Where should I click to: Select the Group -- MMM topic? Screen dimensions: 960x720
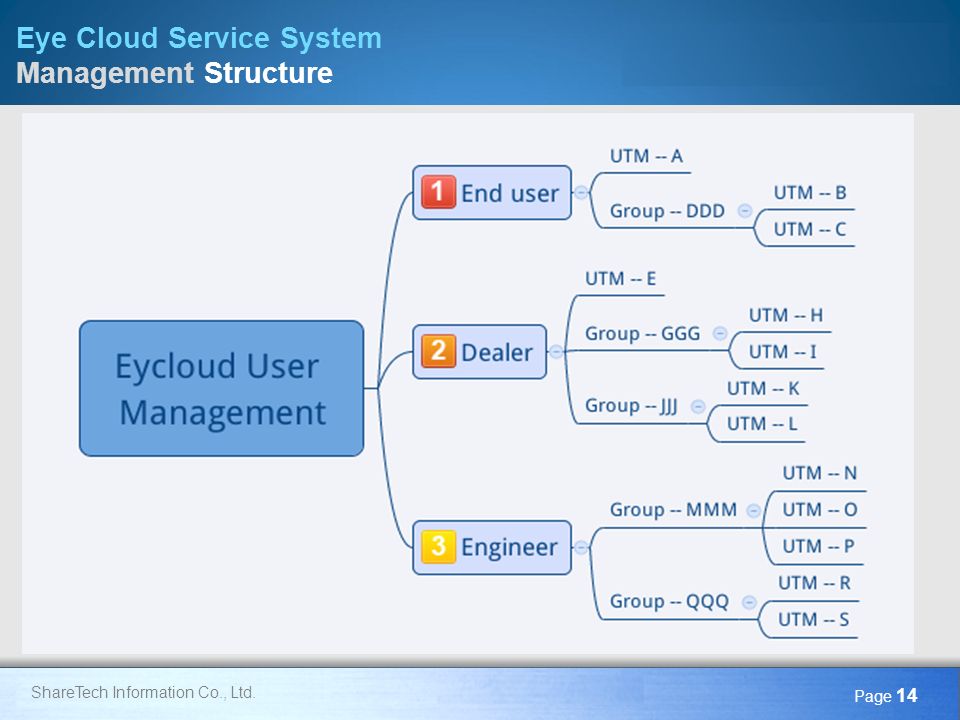[673, 510]
